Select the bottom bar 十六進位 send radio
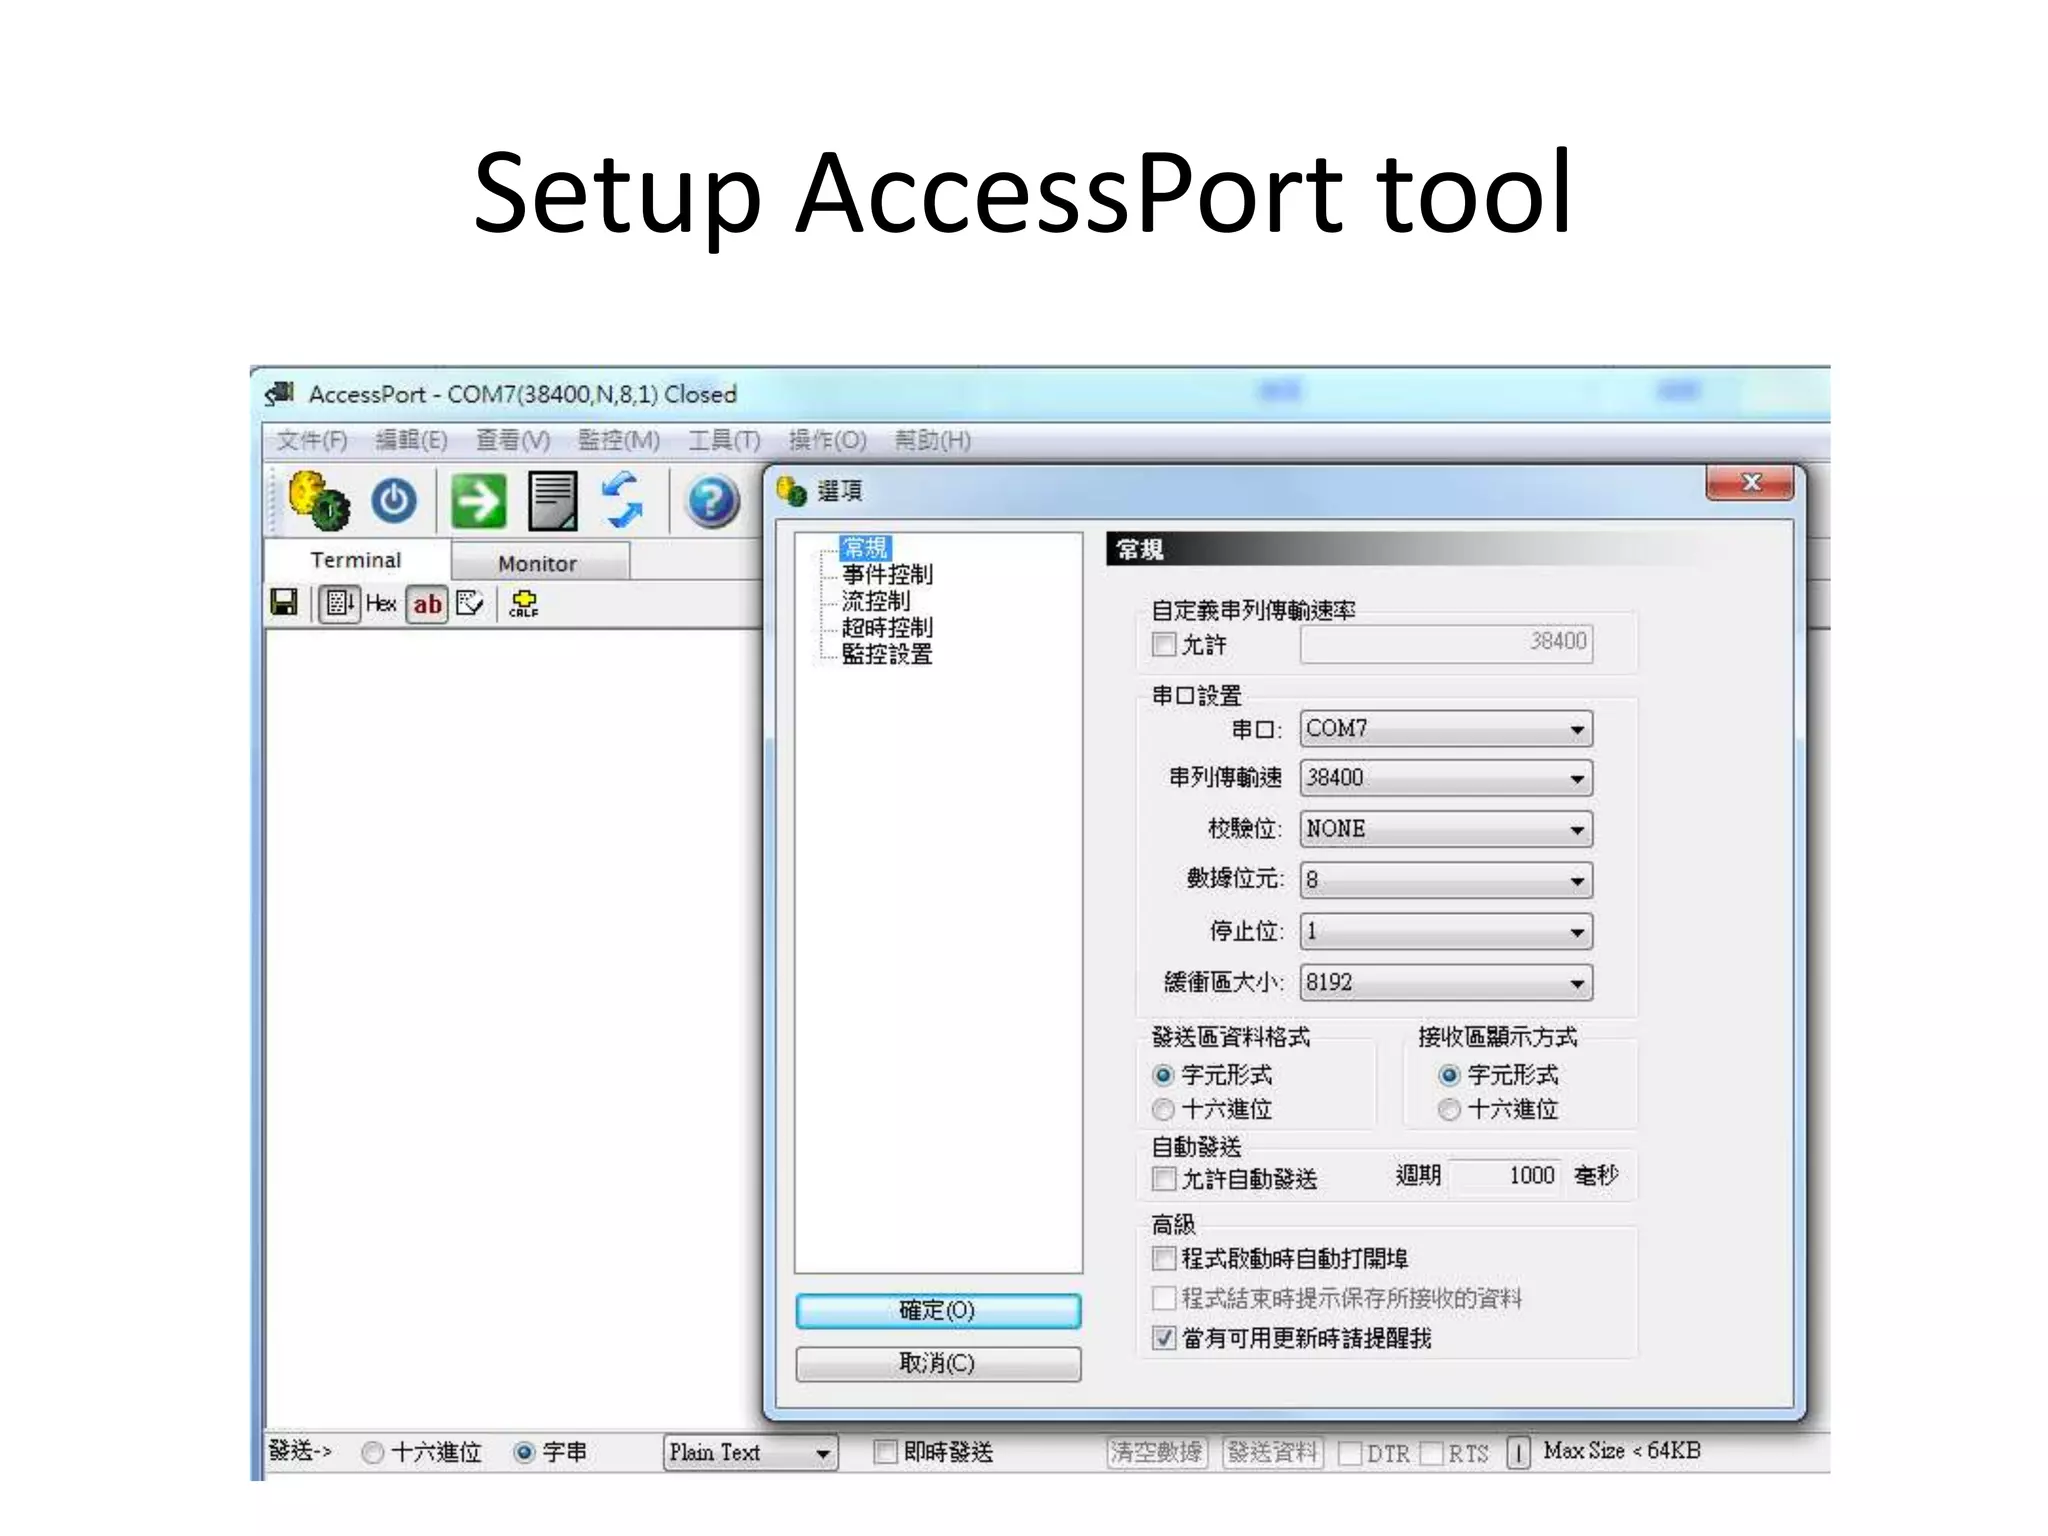This screenshot has width=2048, height=1536. click(372, 1452)
